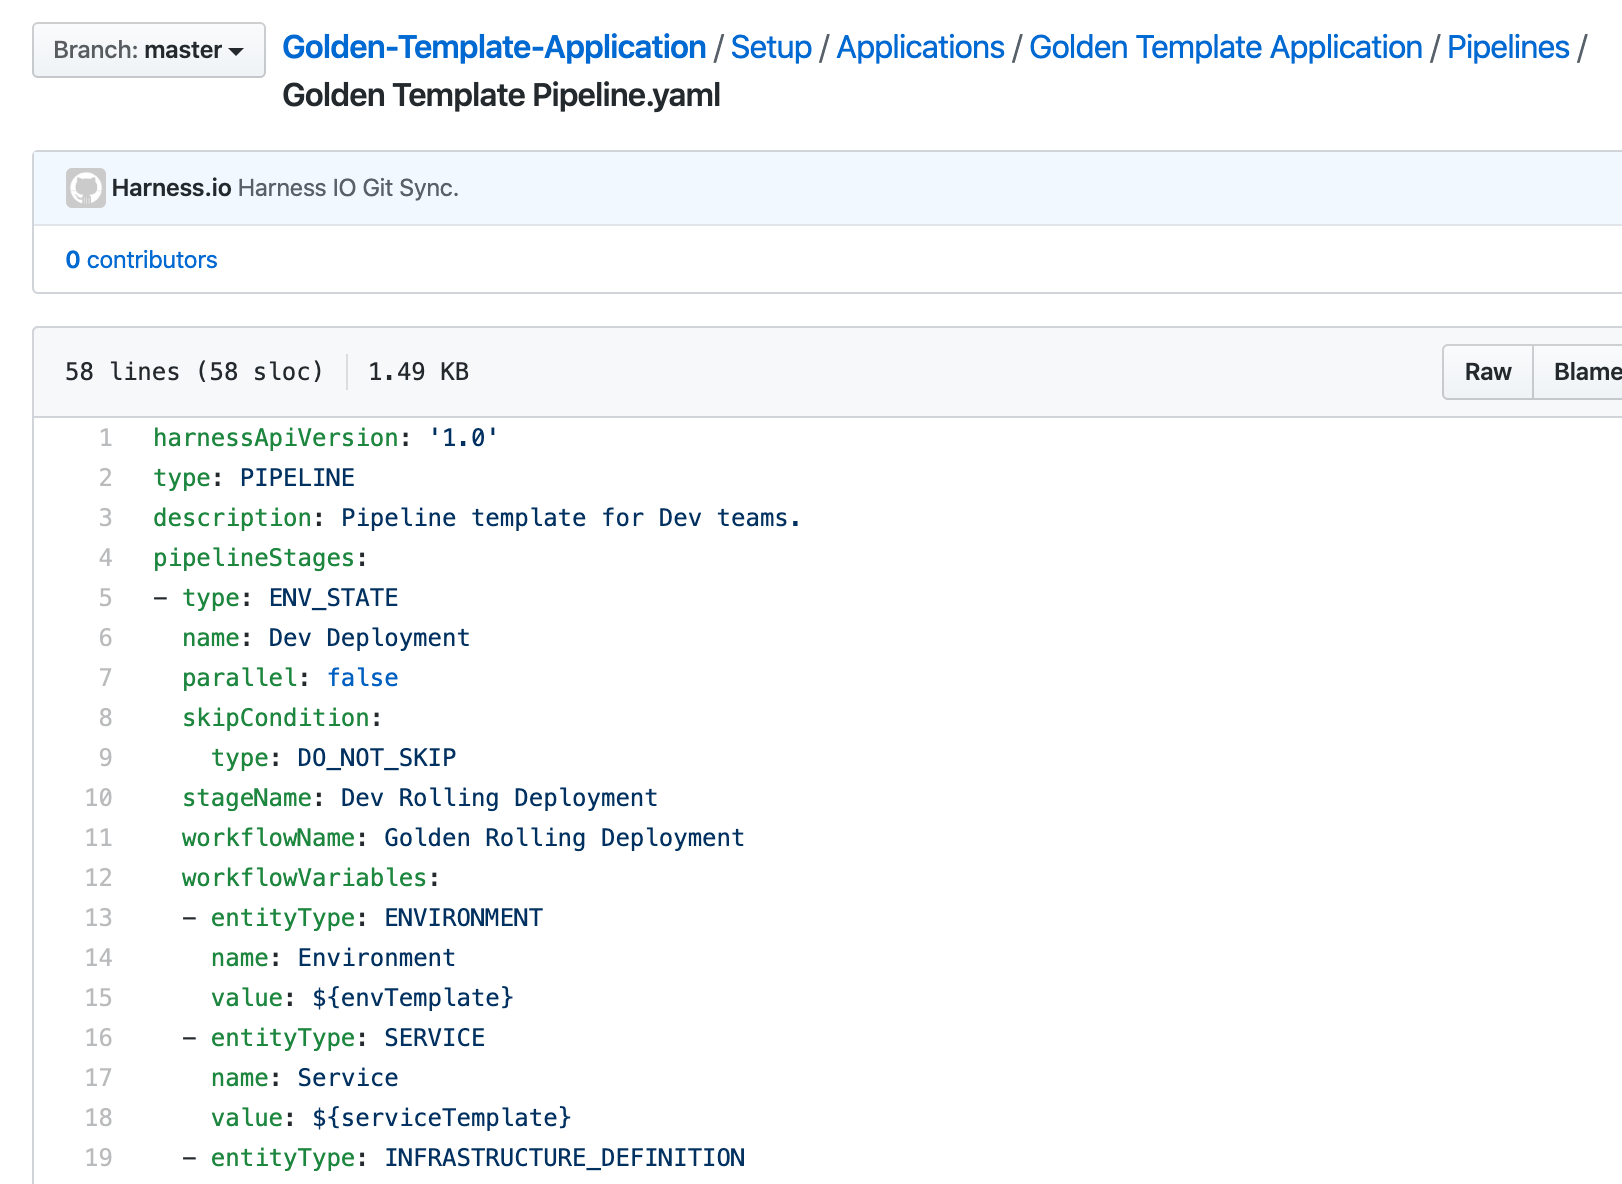This screenshot has width=1622, height=1184.
Task: Click 'Dev Deployment' name value
Action: 369,638
